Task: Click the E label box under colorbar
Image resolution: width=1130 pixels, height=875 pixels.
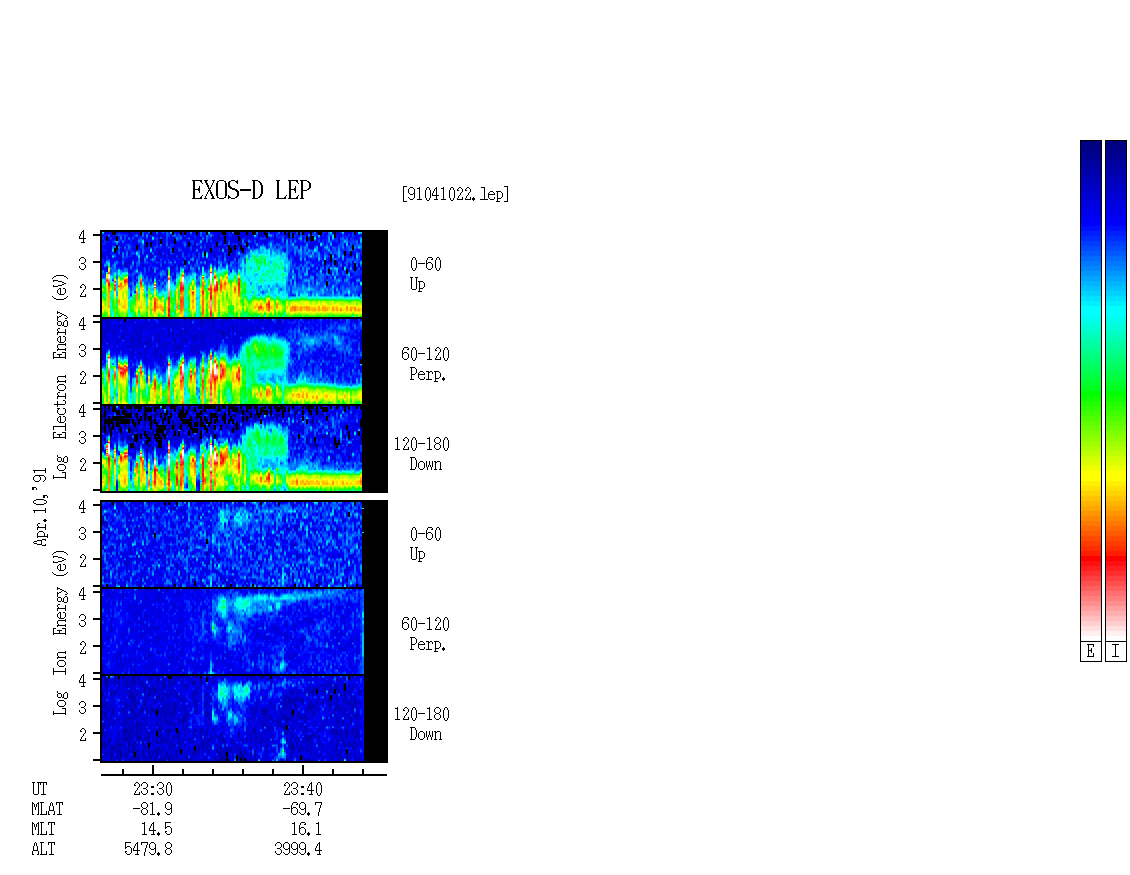Action: pos(1090,651)
